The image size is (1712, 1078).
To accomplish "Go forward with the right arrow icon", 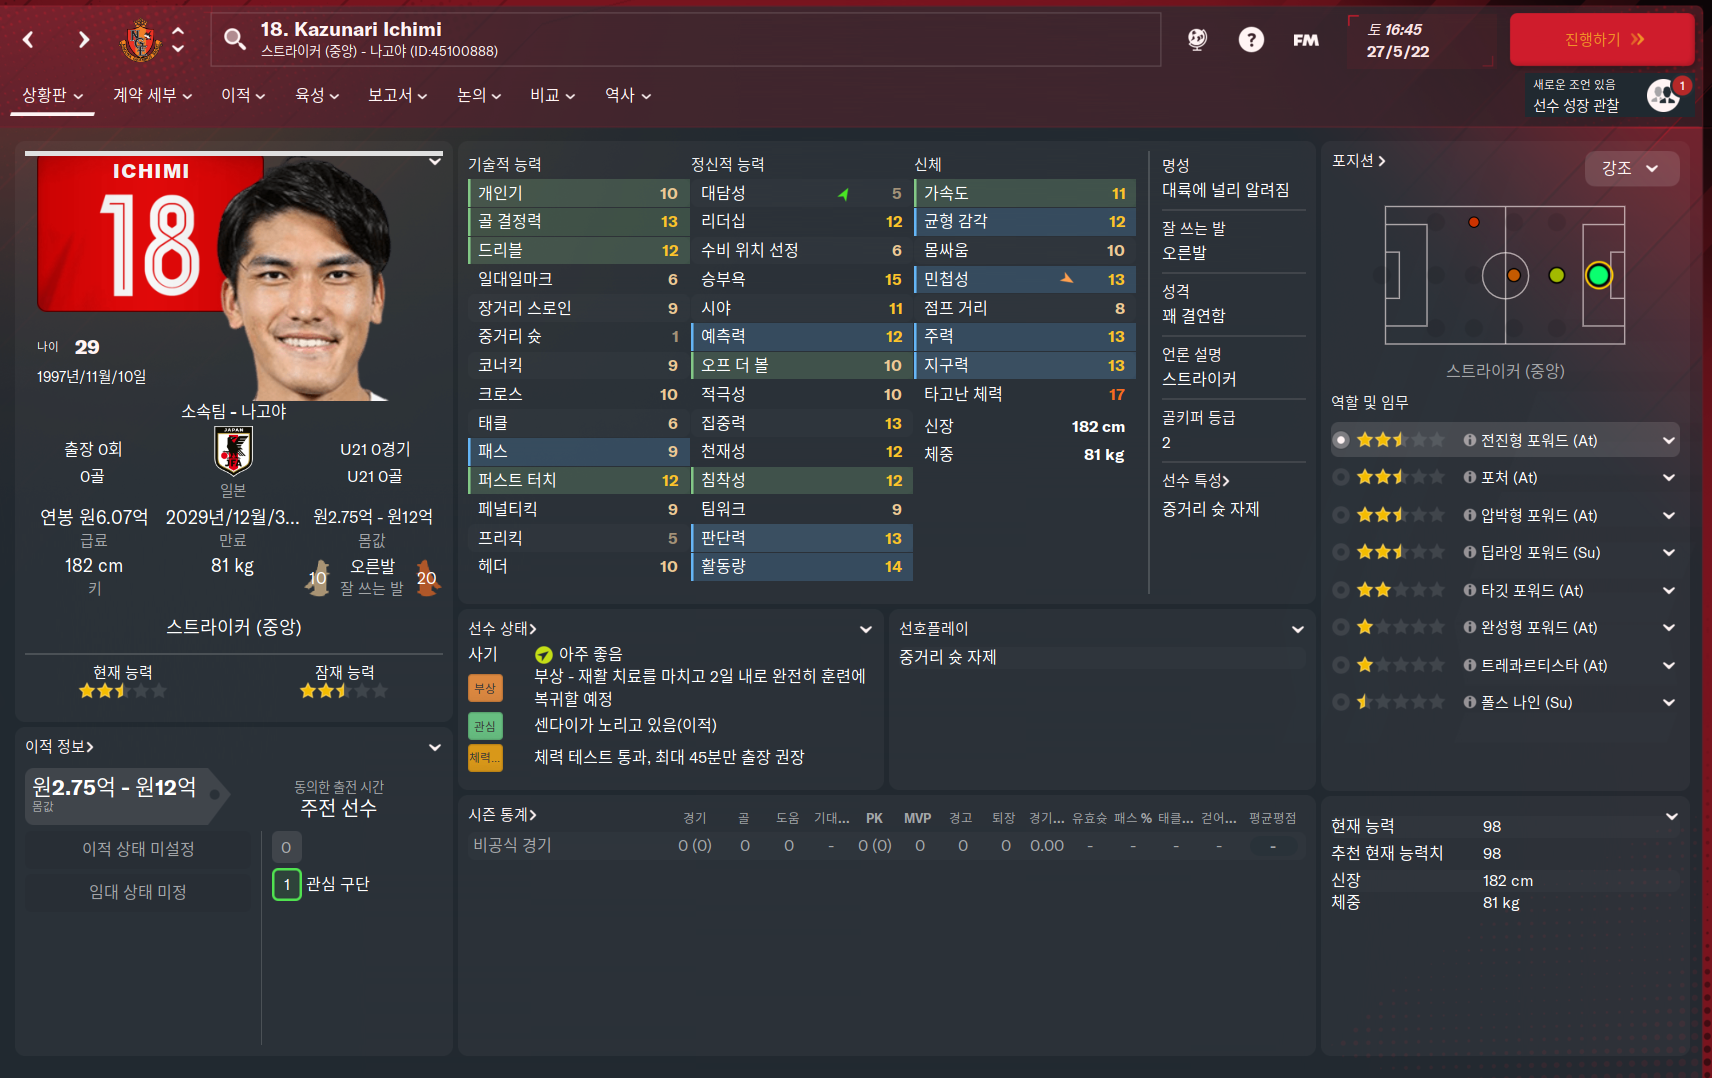I will [x=84, y=40].
